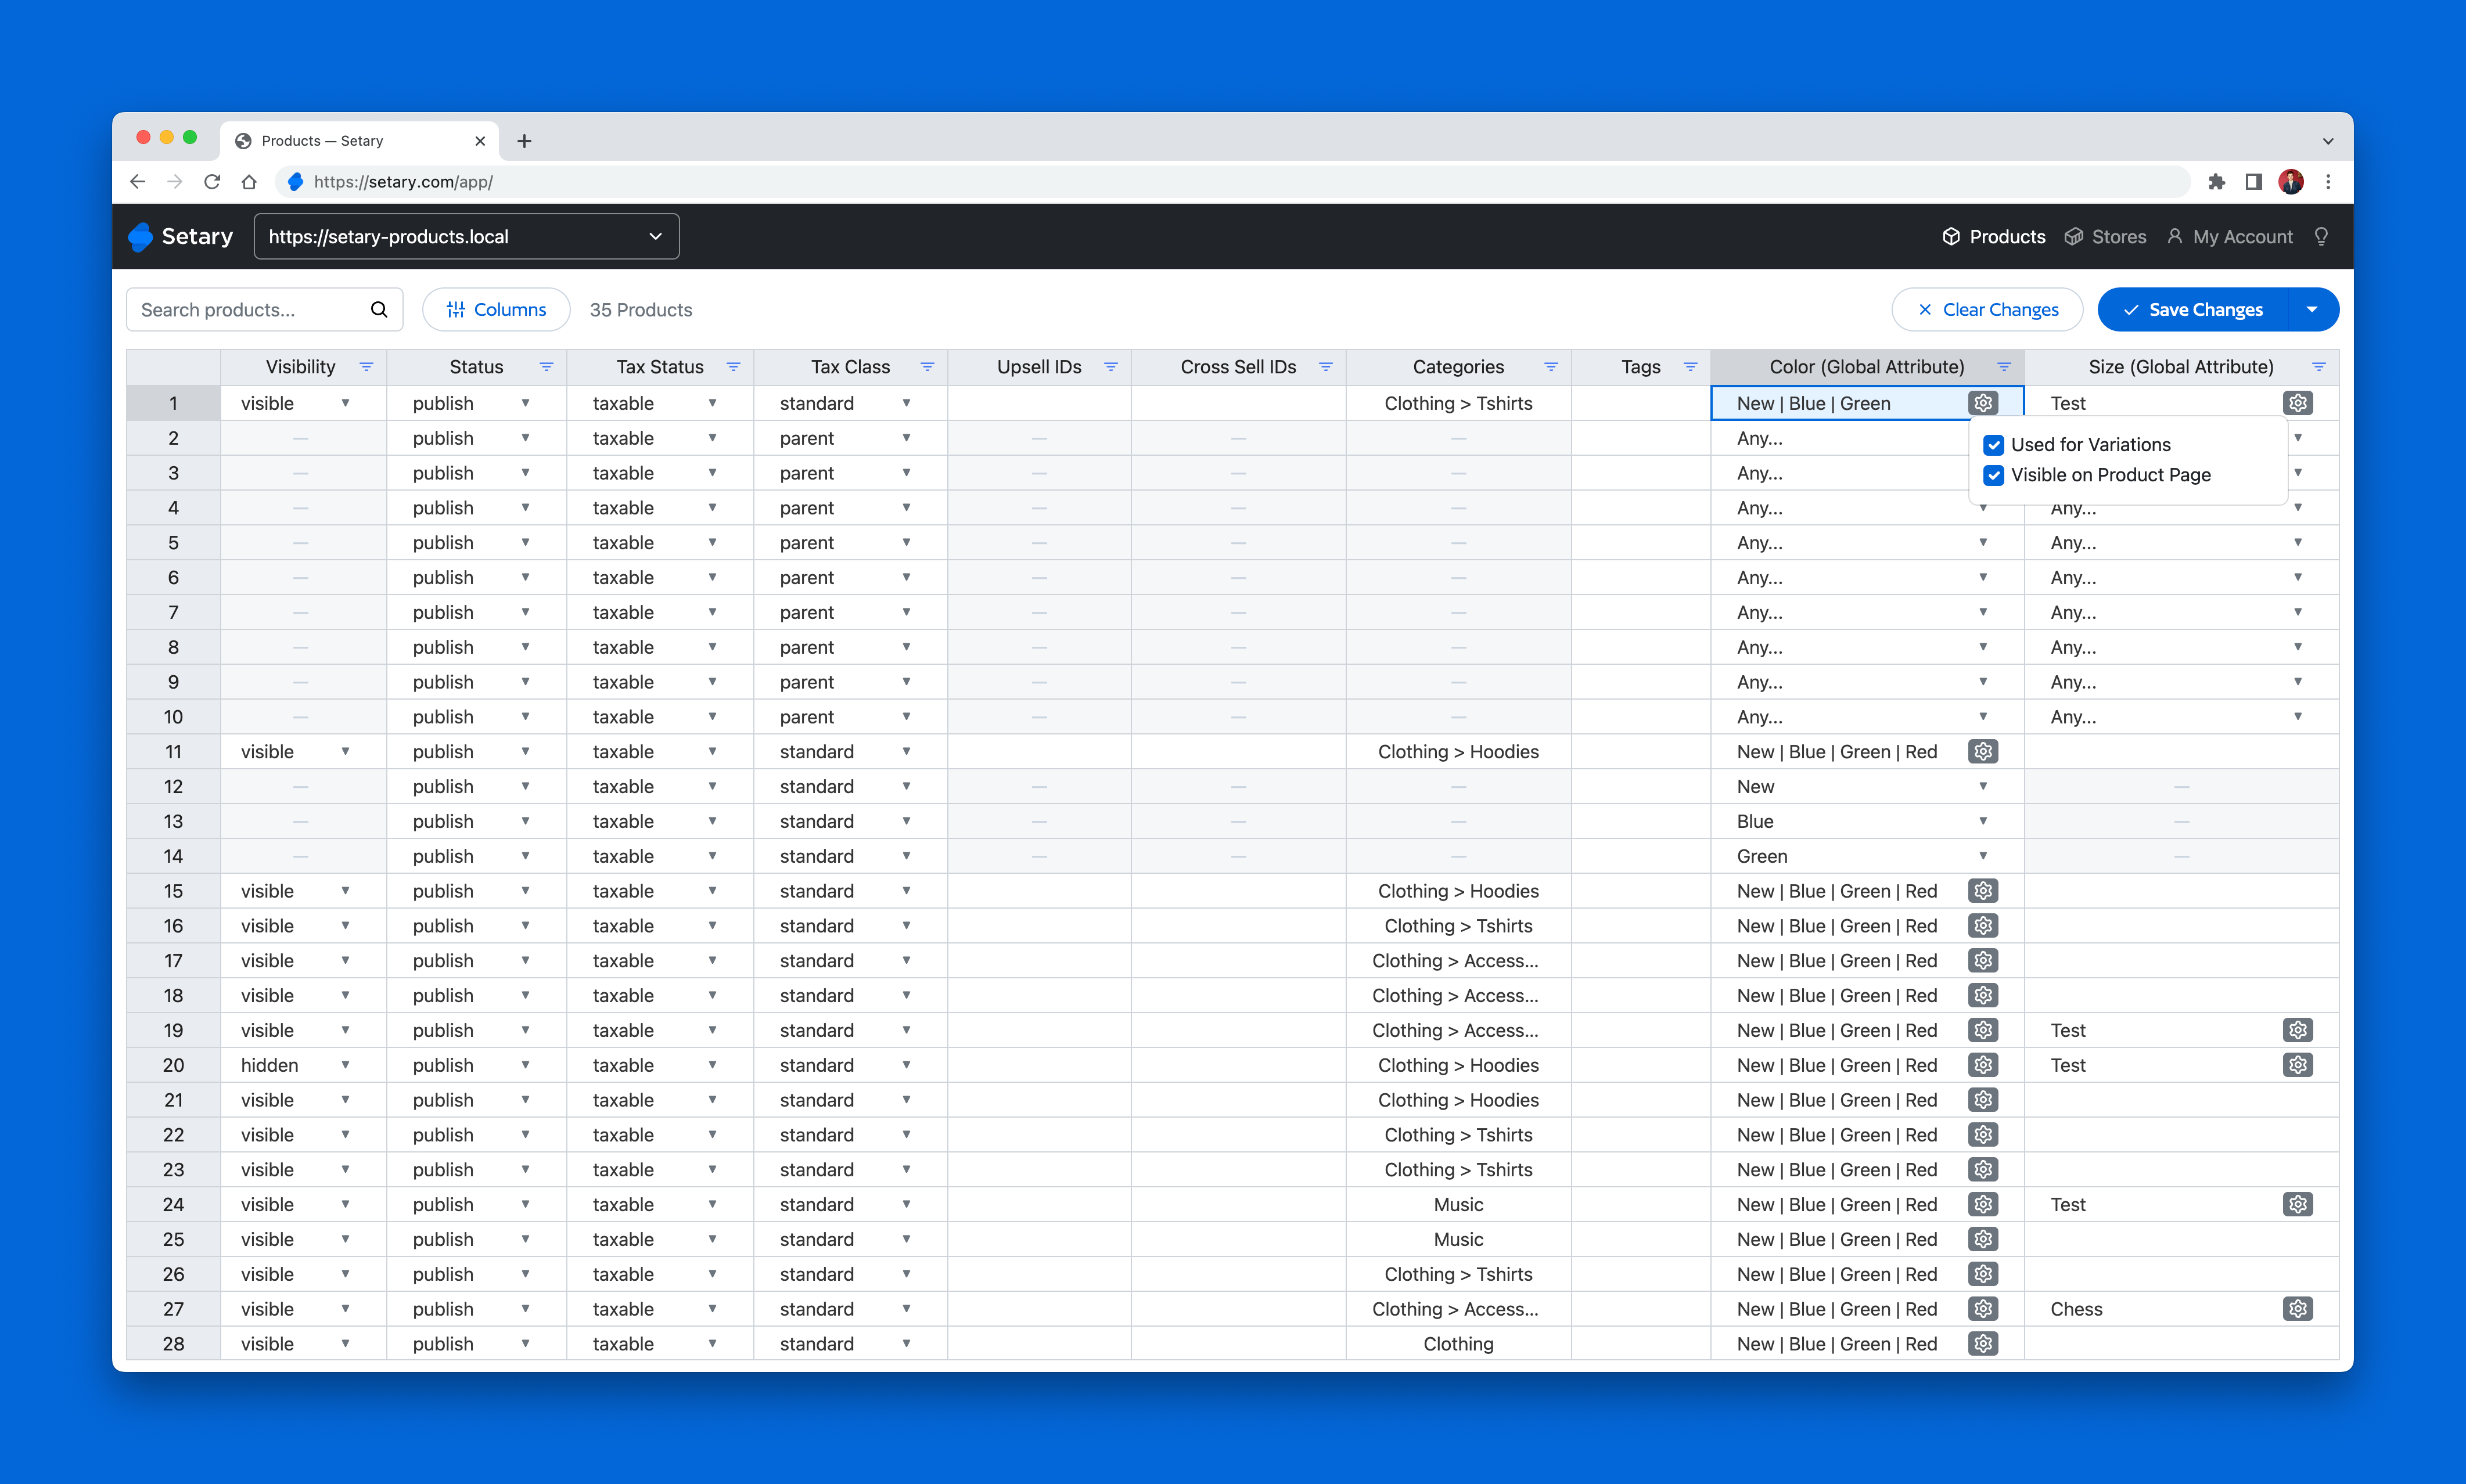Open attribute settings gear for row 11 Color
Image resolution: width=2466 pixels, height=1484 pixels.
1983,752
